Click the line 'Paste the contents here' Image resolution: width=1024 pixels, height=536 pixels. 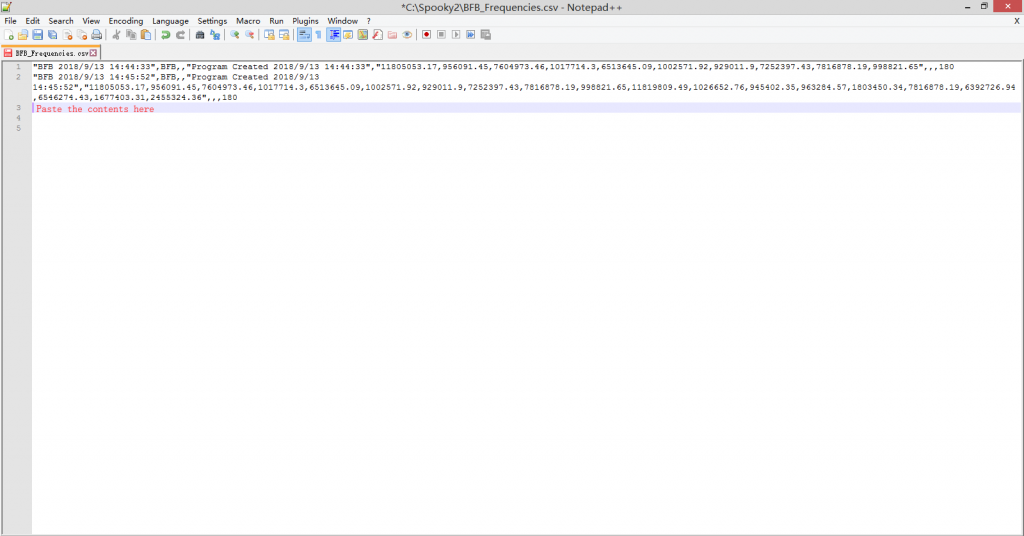pyautogui.click(x=95, y=109)
